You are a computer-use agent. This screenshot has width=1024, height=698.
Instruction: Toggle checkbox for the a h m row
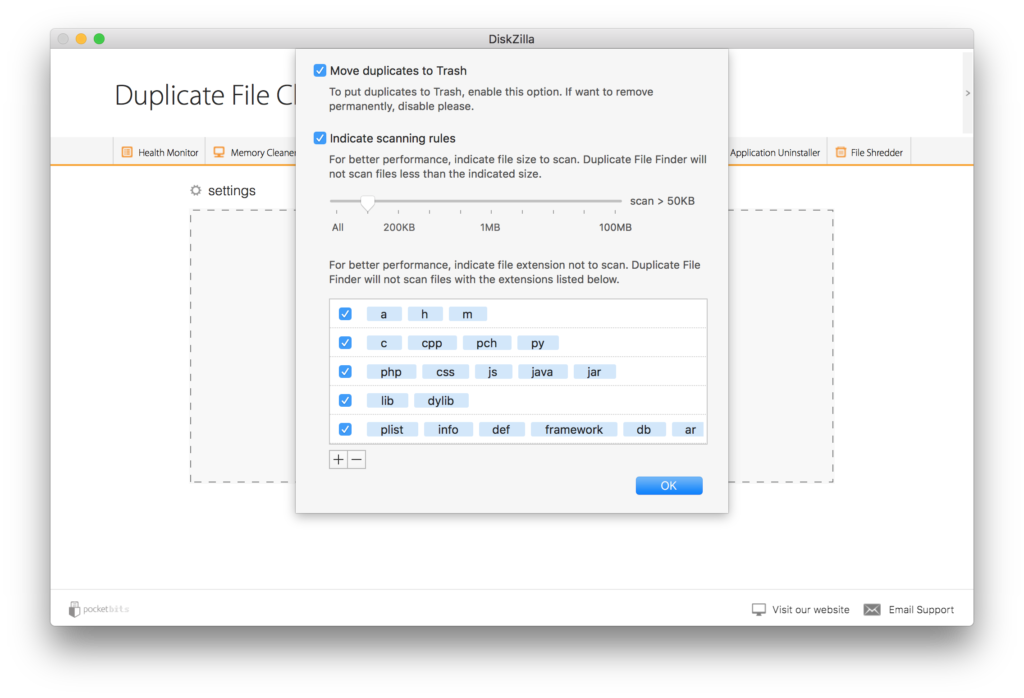click(345, 314)
